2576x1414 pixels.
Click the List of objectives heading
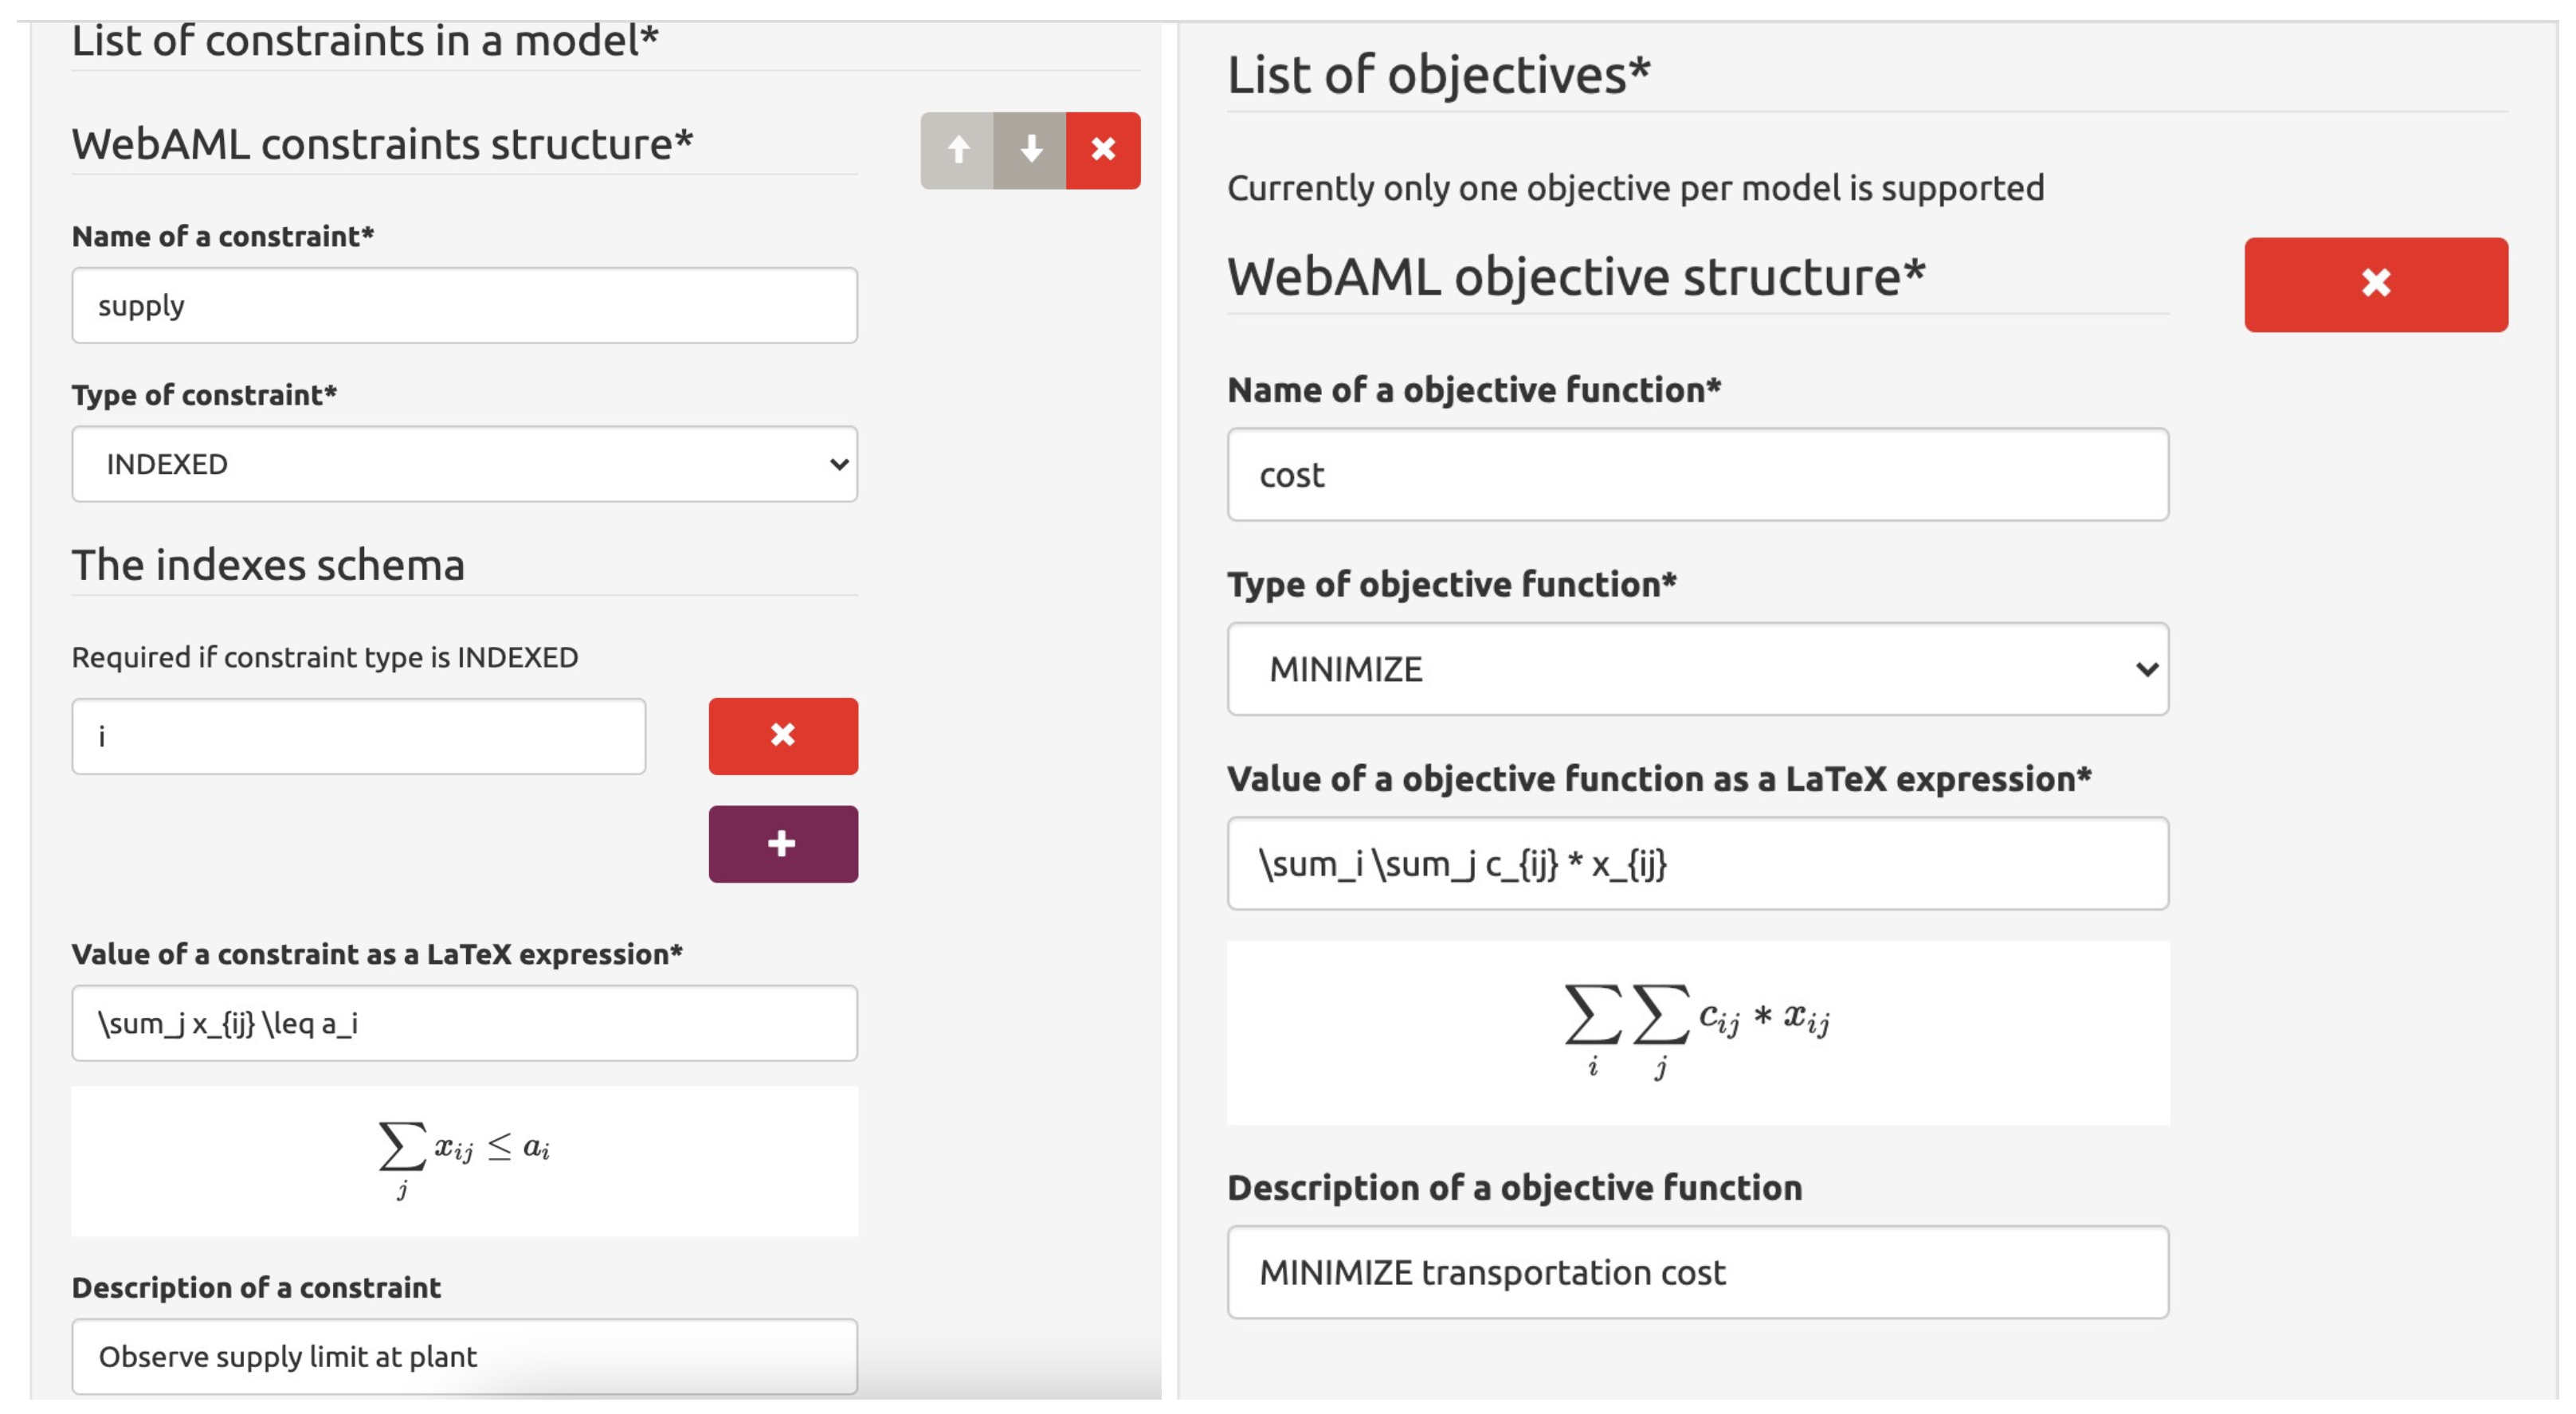pyautogui.click(x=1438, y=75)
